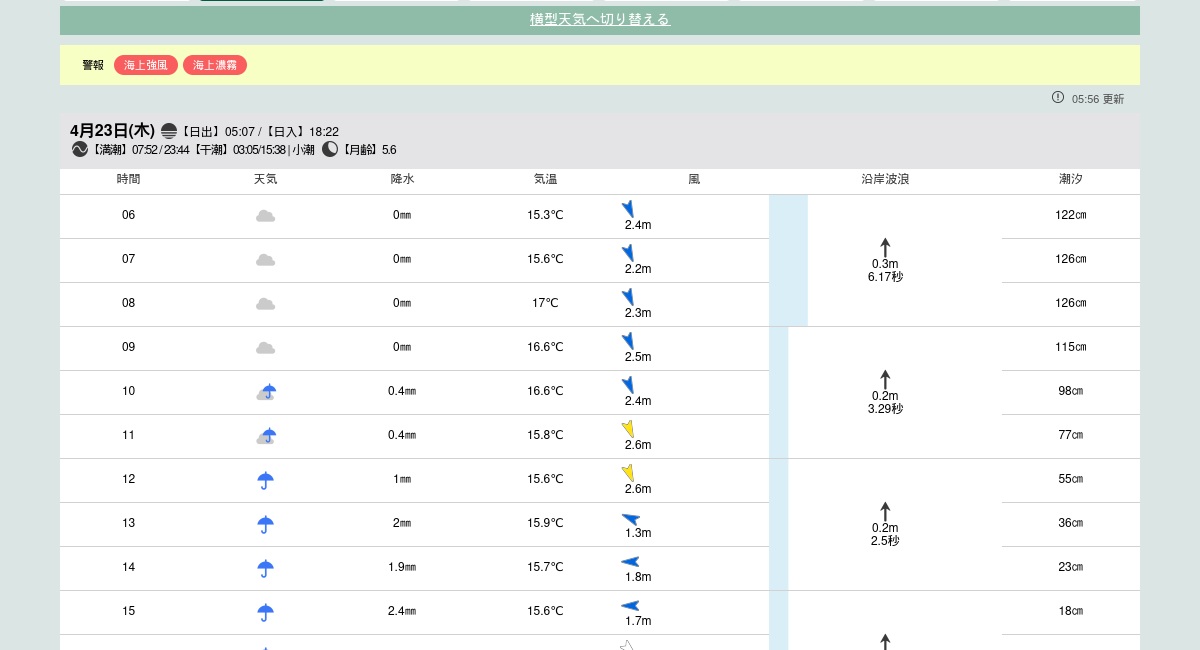Click the 警報 label

[x=93, y=65]
